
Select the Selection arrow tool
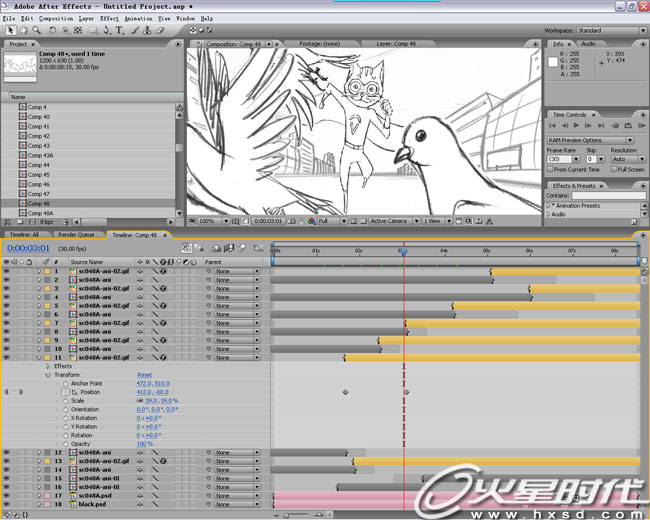click(11, 30)
